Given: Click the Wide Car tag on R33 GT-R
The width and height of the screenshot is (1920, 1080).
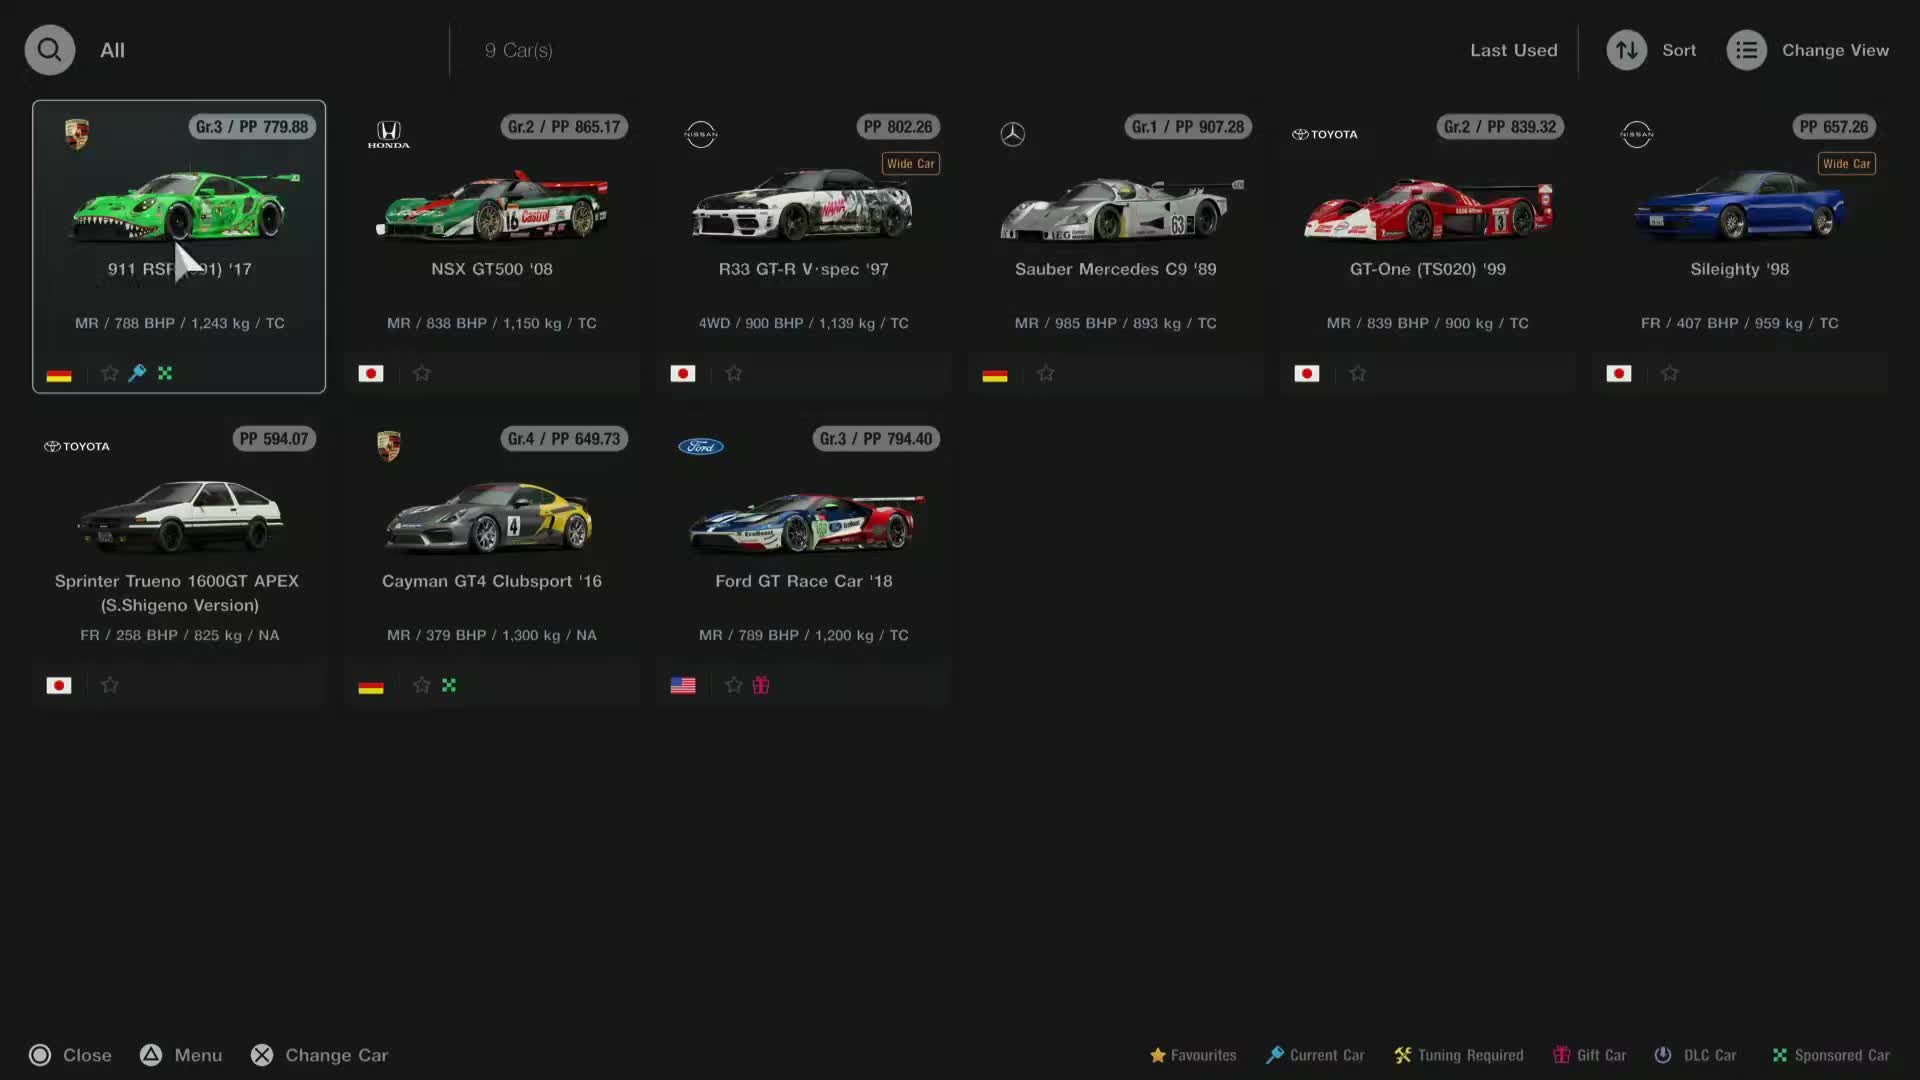Looking at the screenshot, I should tap(911, 164).
